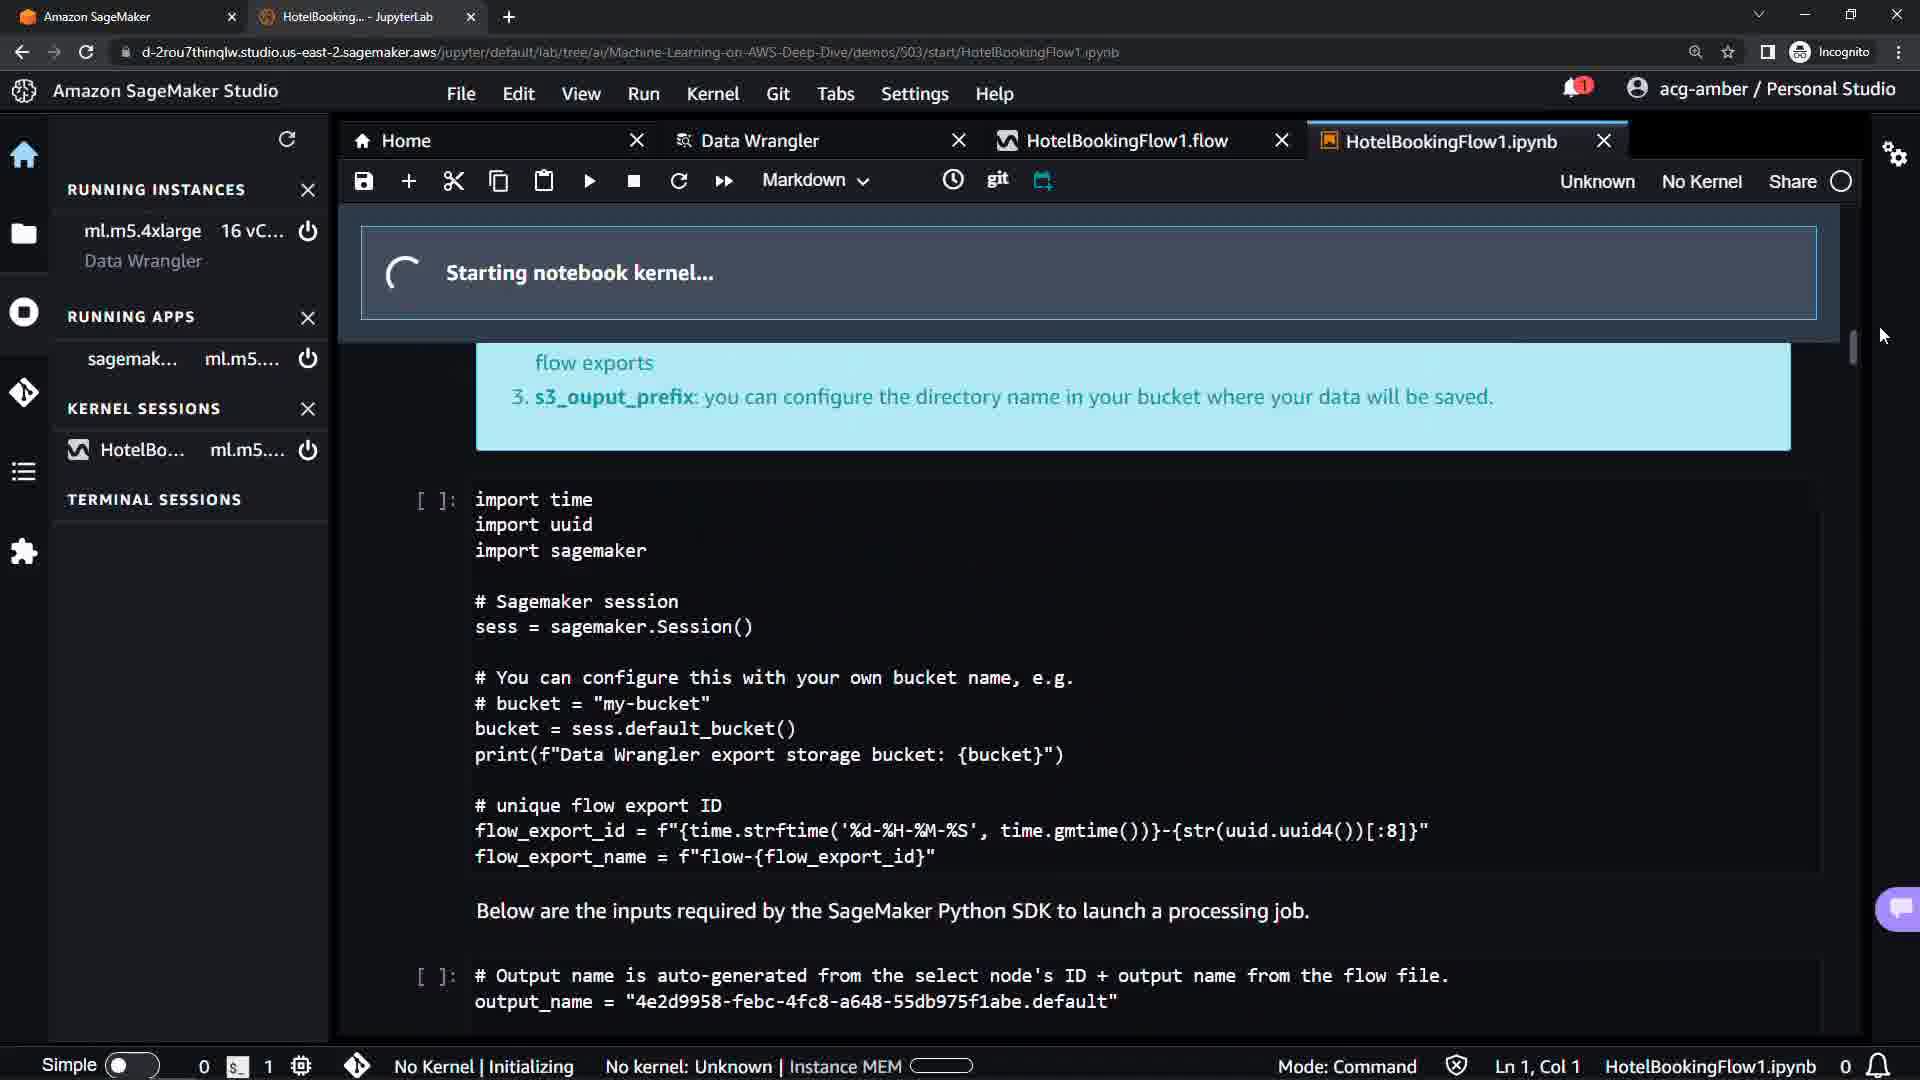
Task: Shut down HotelBo... kernel session power button
Action: (x=308, y=450)
